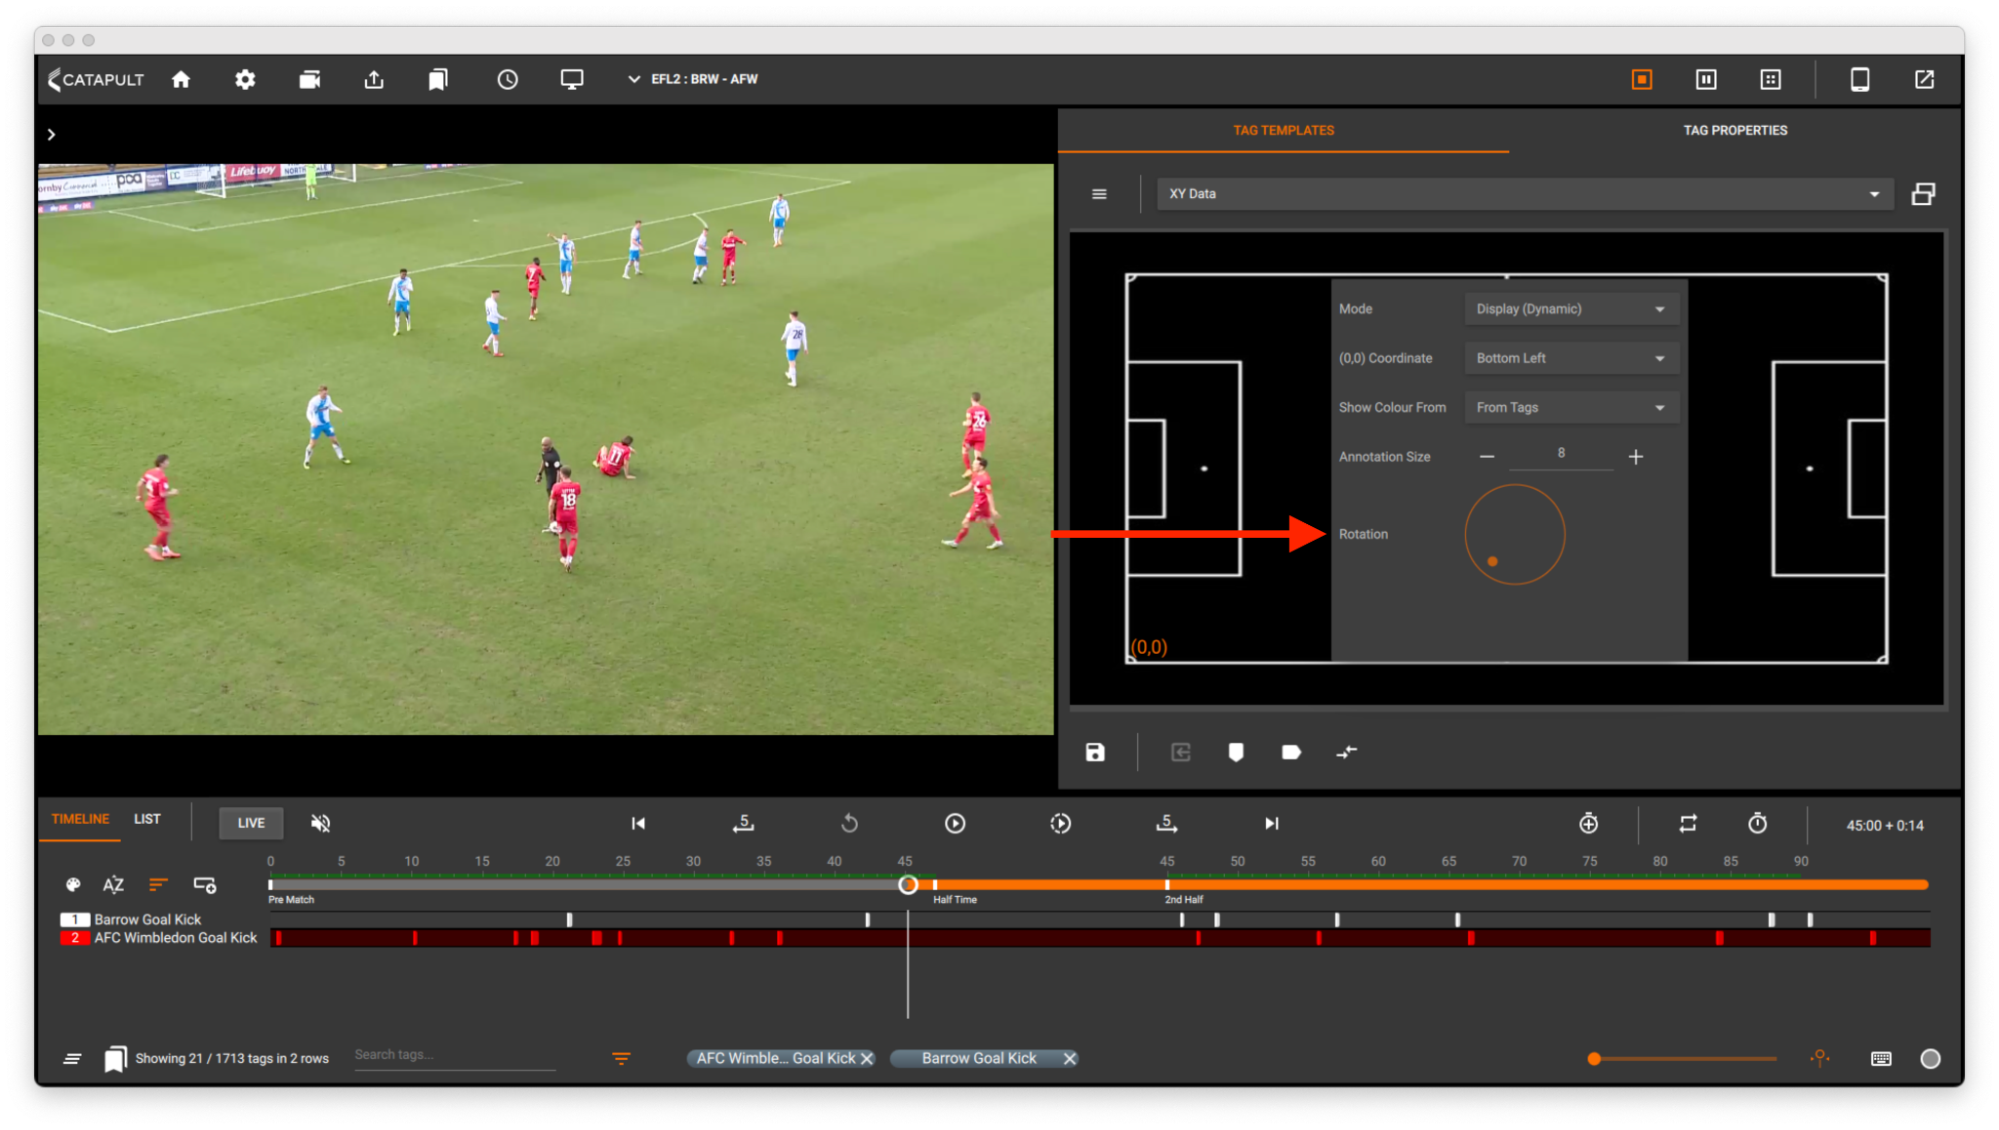
Task: Toggle the loop repeat icon
Action: tap(1688, 823)
